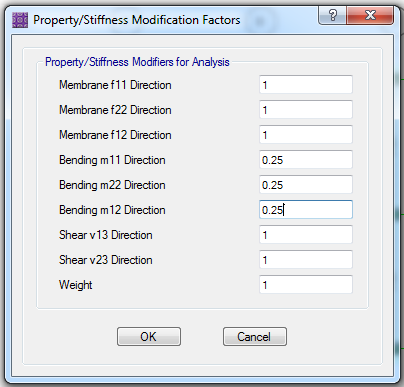Viewport: 404px width, 387px height.
Task: Click inside the Bending m12 Direction field
Action: click(x=306, y=210)
